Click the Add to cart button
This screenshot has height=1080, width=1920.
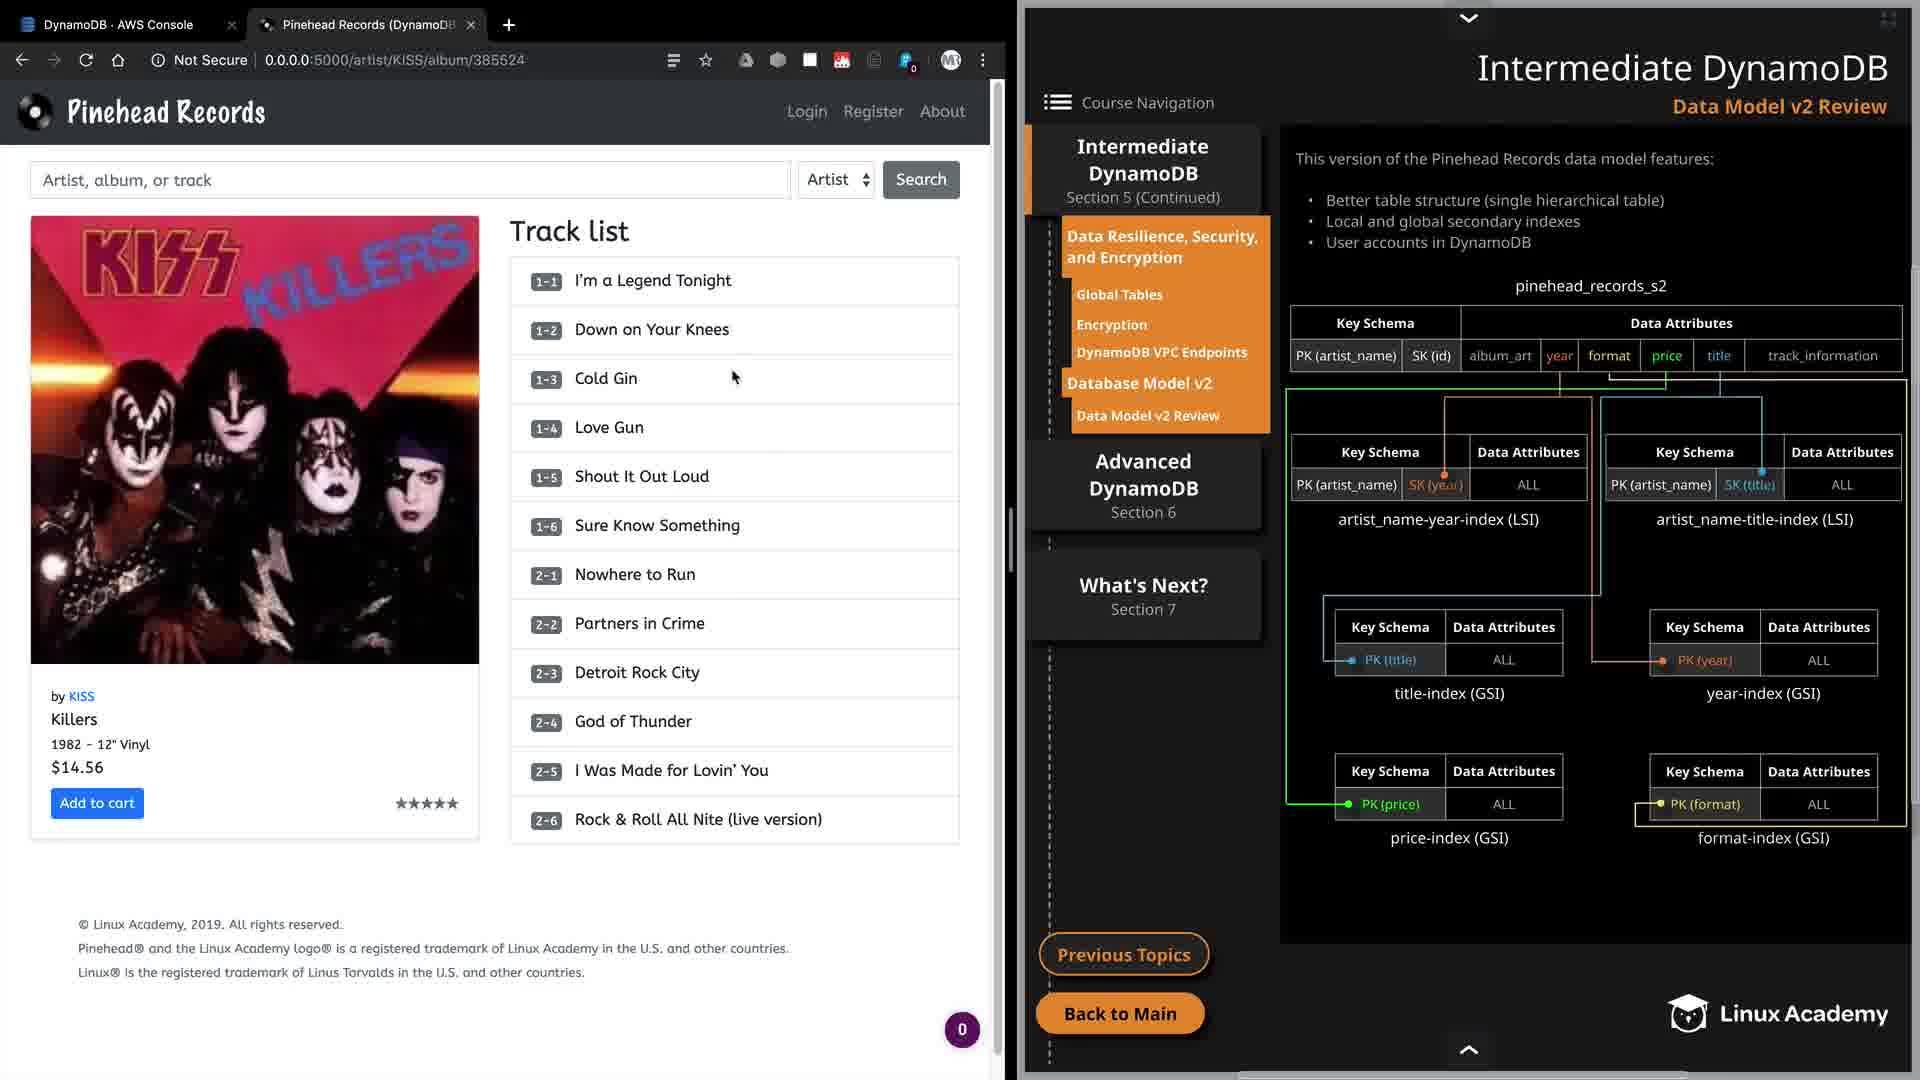(x=97, y=803)
